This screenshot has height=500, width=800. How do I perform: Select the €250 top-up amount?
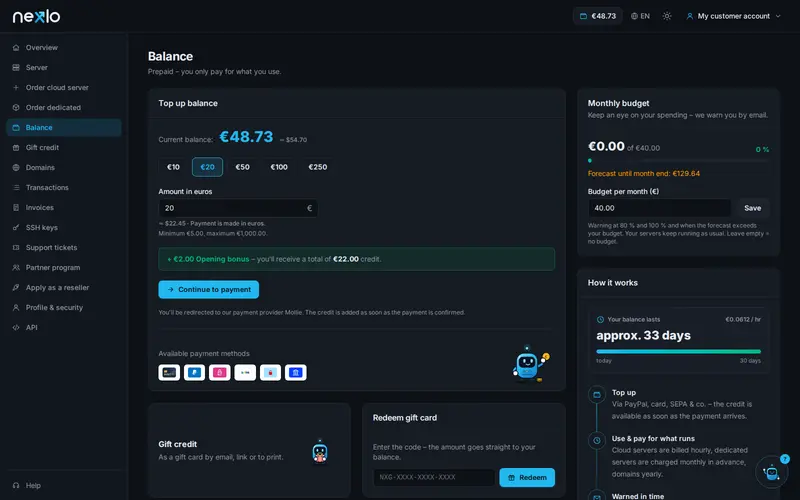tap(317, 167)
